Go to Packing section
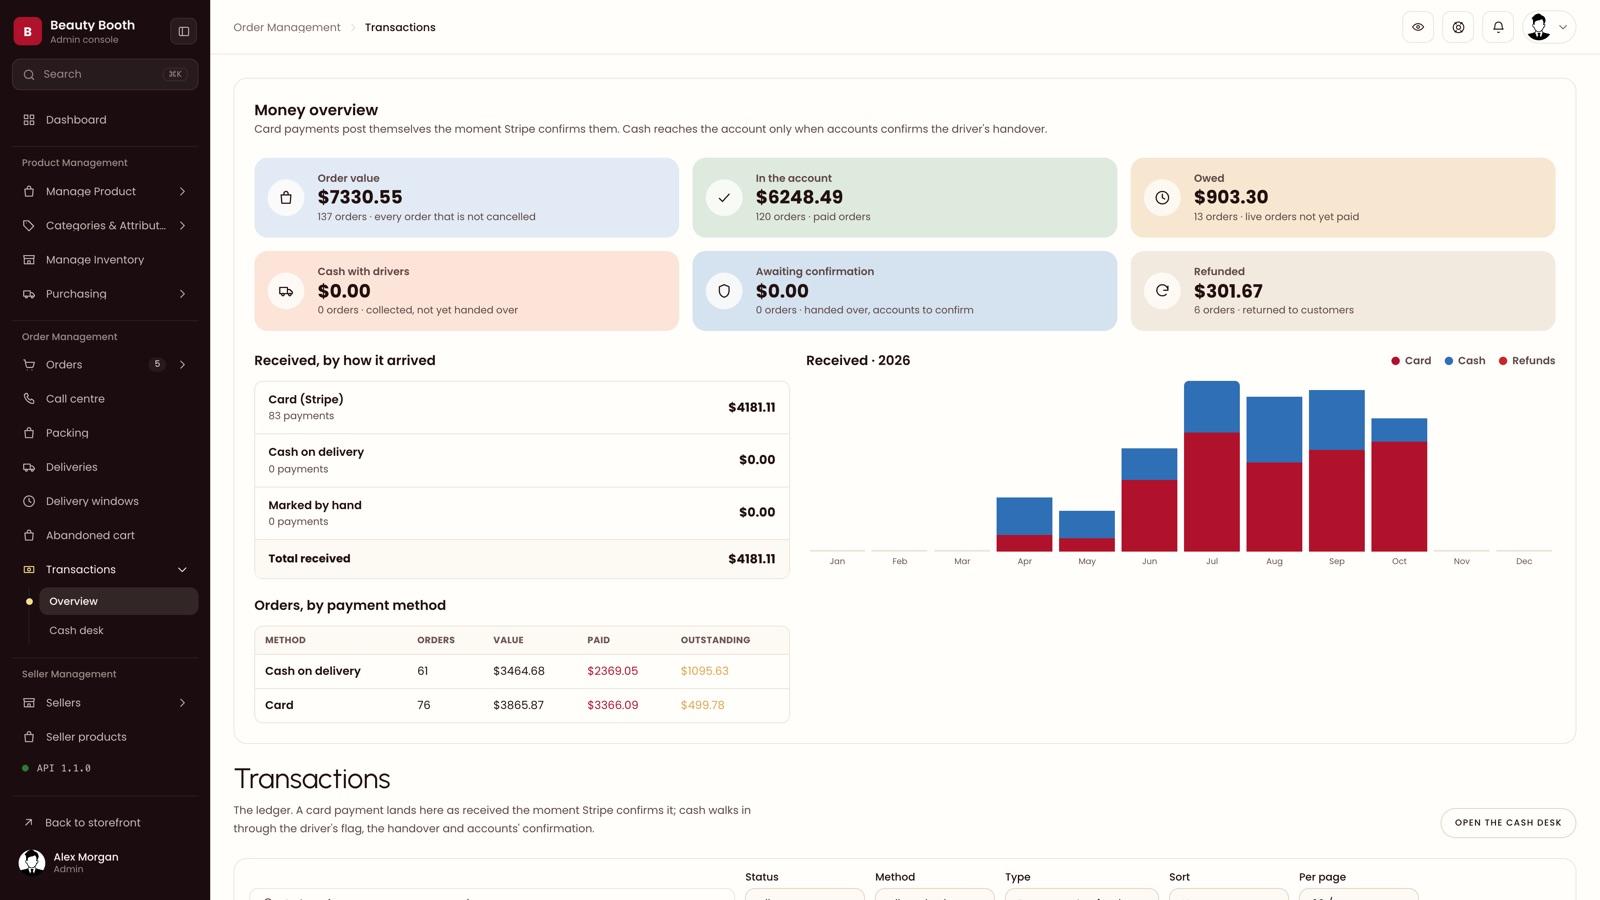1600x900 pixels. [105, 433]
